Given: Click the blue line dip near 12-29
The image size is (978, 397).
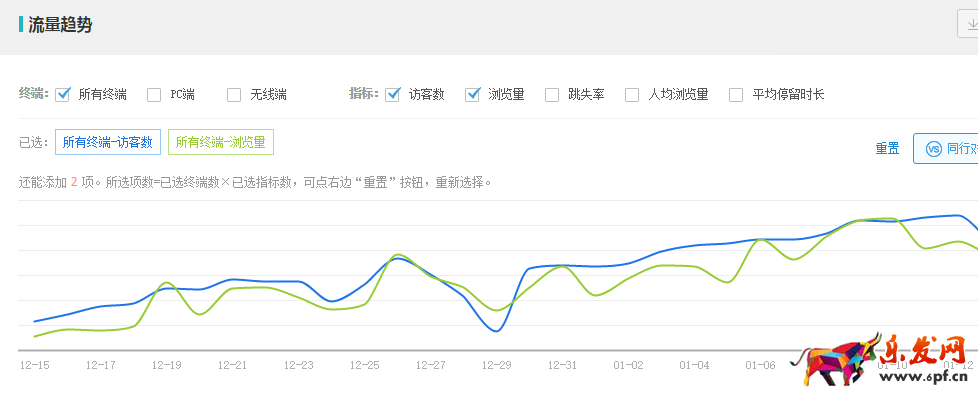Looking at the screenshot, I should (x=496, y=331).
